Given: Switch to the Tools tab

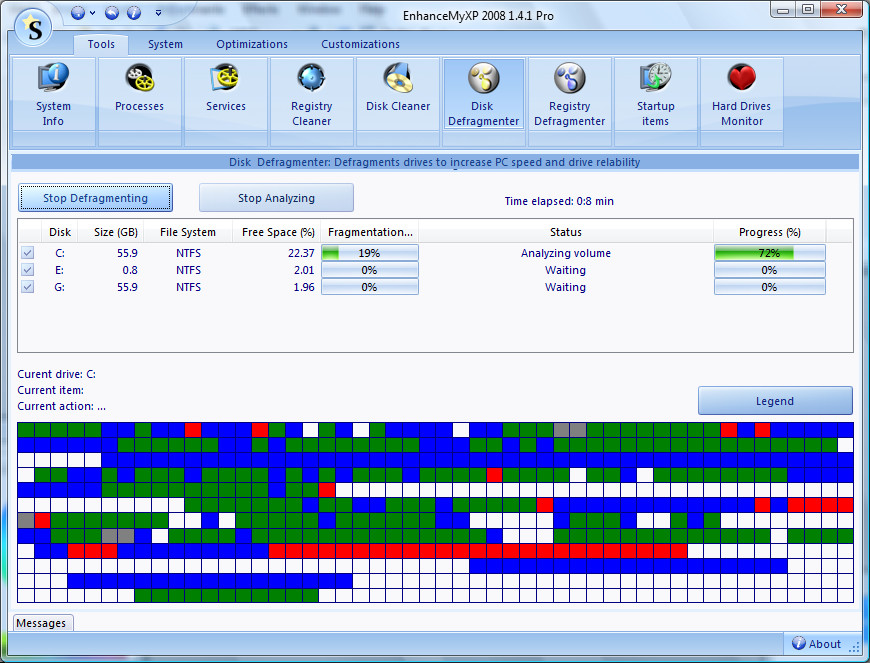Looking at the screenshot, I should pos(101,44).
